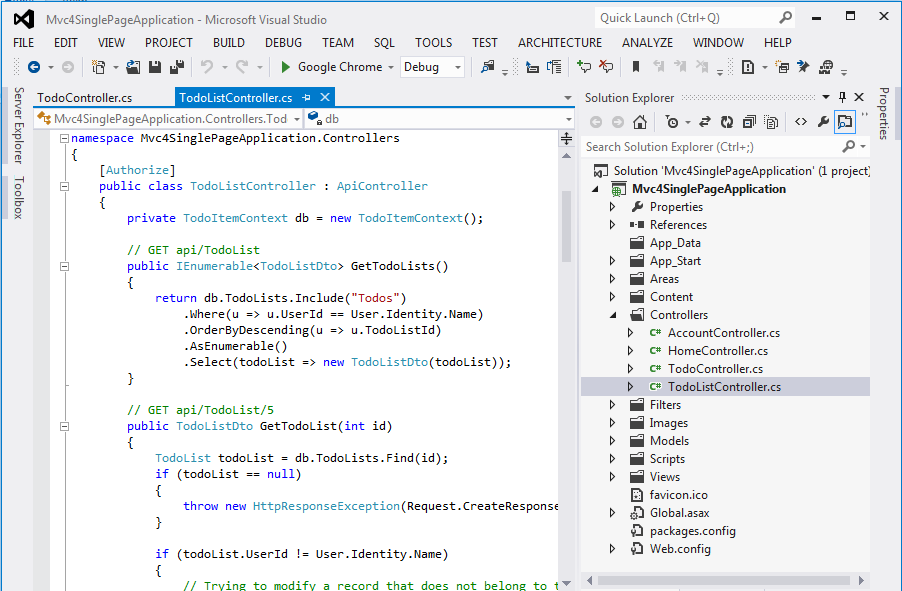
Task: Click the New Project toolbar icon
Action: pos(98,67)
